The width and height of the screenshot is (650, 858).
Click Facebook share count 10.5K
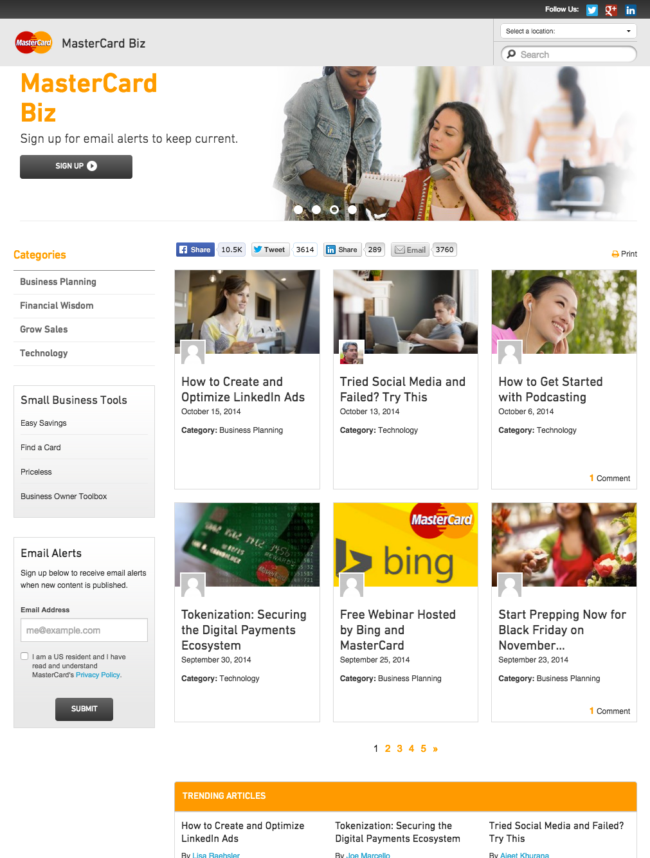[x=231, y=250]
